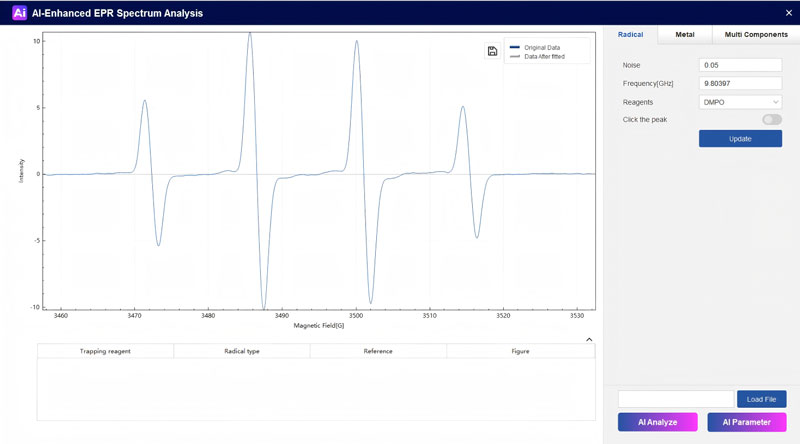Click the file path field beside Load File
The height and width of the screenshot is (444, 800).
click(675, 399)
